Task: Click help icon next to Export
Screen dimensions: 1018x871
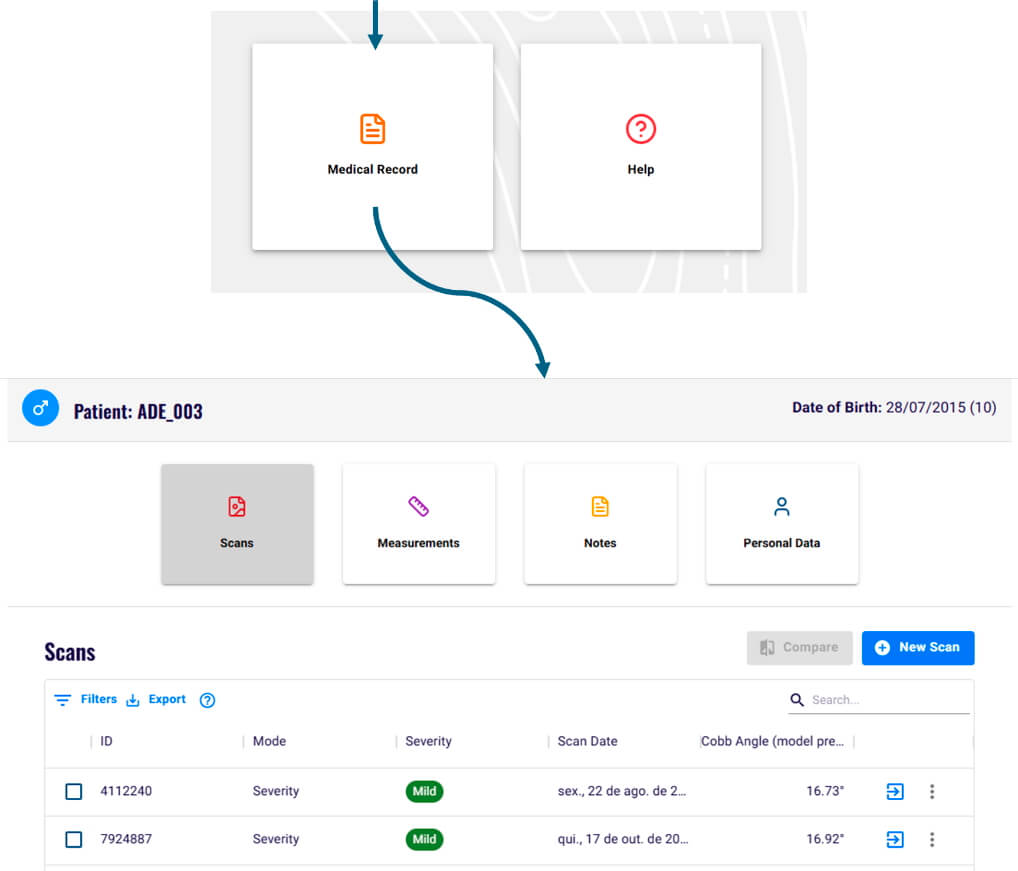Action: (x=207, y=700)
